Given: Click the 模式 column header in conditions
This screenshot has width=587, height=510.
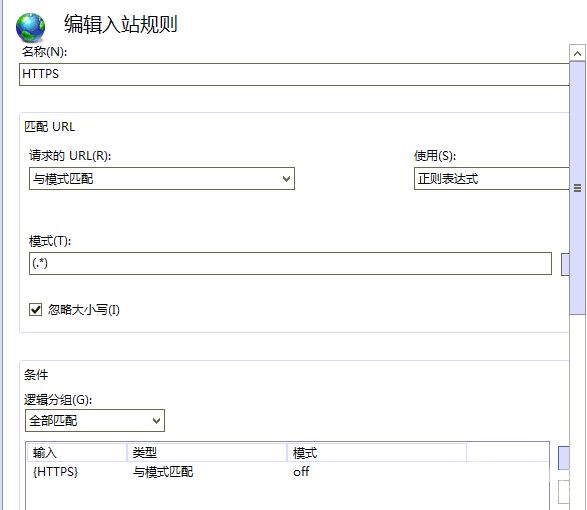Looking at the screenshot, I should coord(377,453).
